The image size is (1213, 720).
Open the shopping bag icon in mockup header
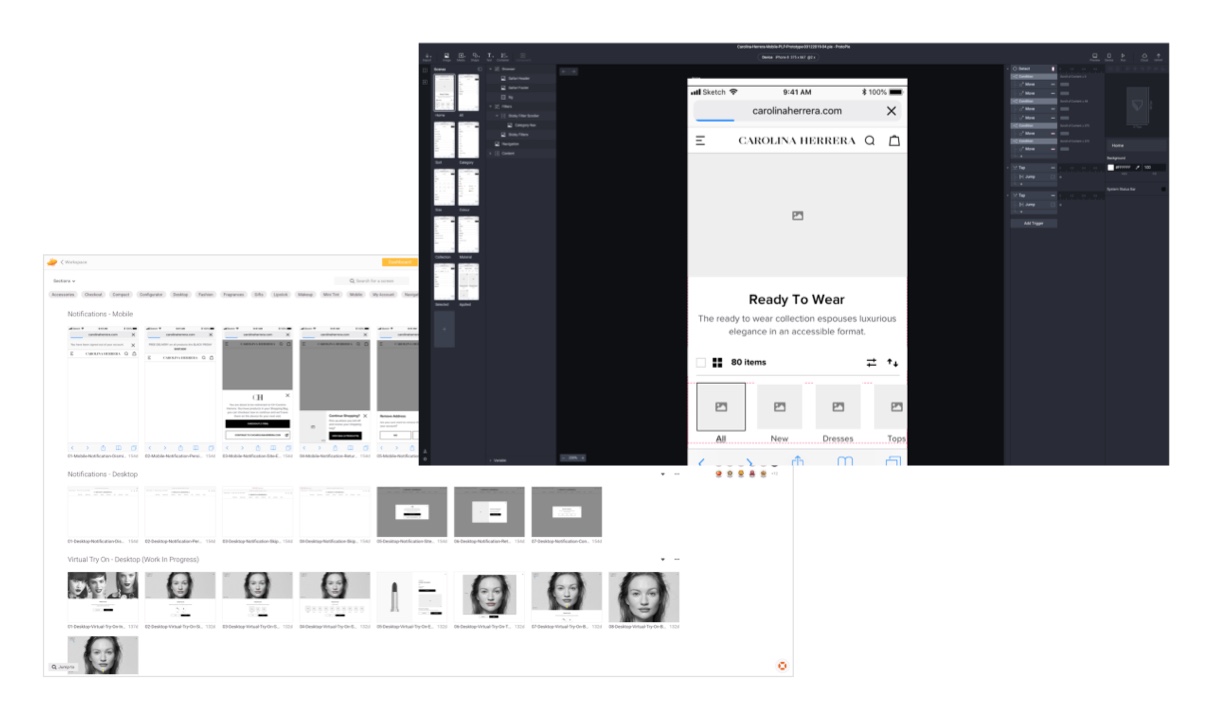click(894, 141)
